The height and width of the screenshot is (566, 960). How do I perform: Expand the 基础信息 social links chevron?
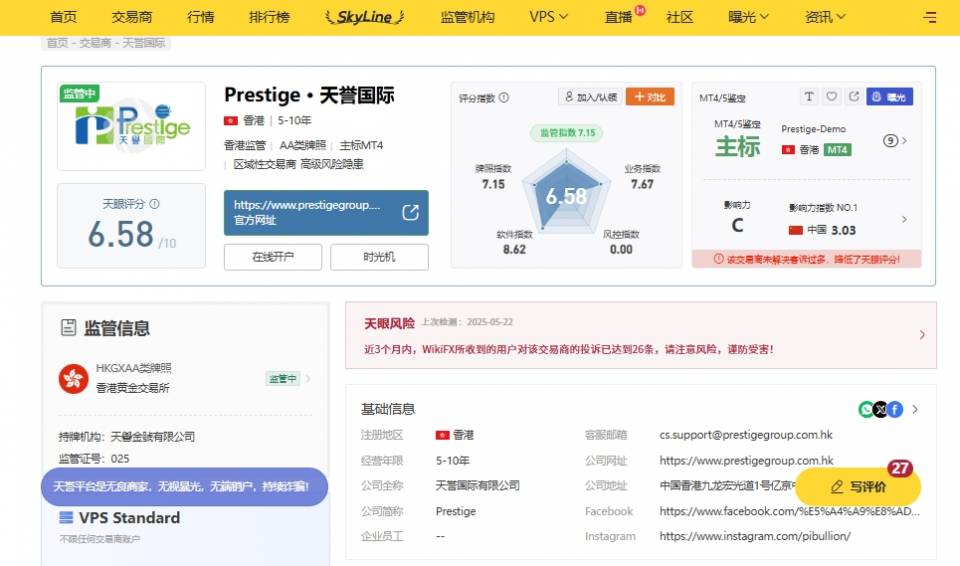click(x=915, y=409)
